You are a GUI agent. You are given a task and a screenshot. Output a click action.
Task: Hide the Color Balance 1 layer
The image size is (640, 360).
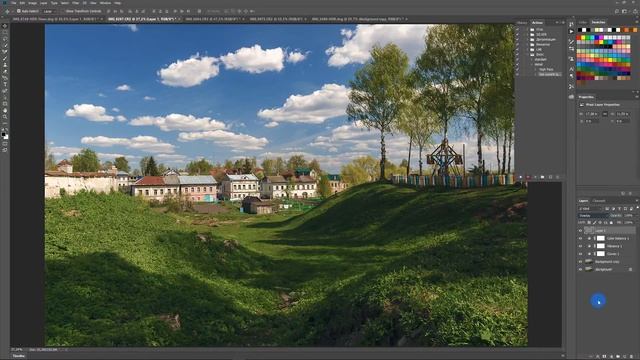click(x=580, y=238)
